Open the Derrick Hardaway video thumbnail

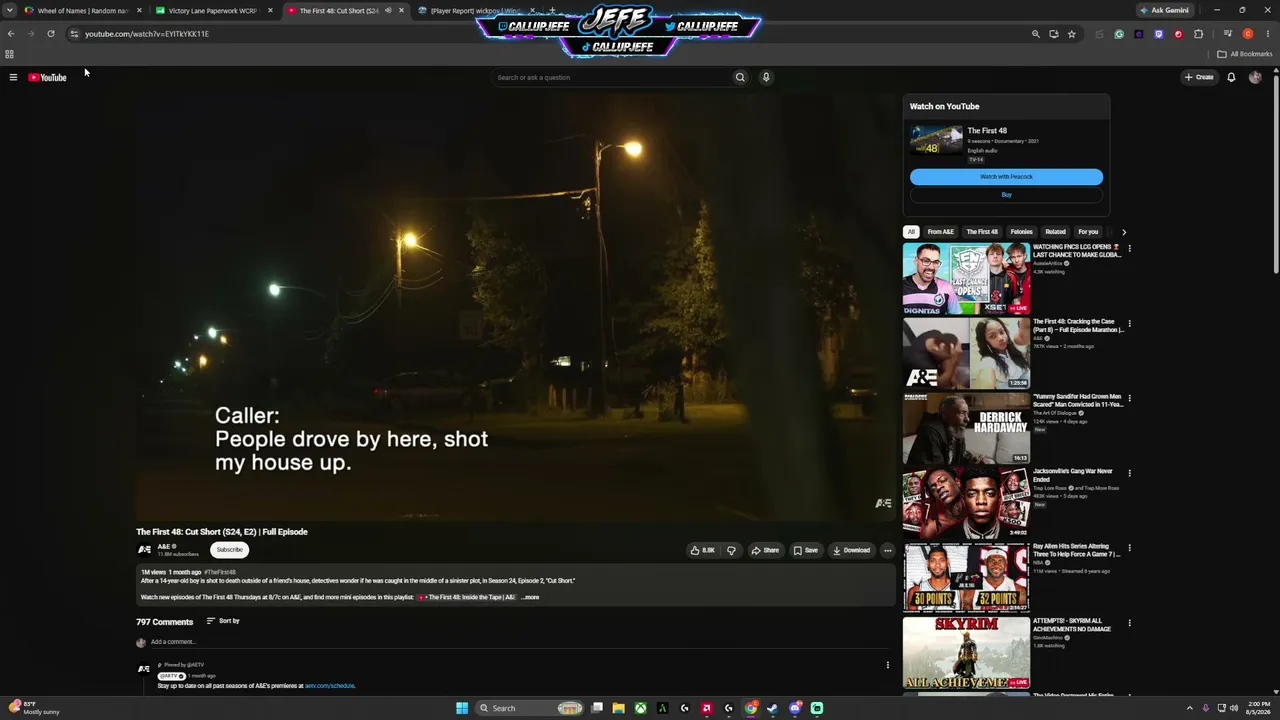[x=966, y=428]
